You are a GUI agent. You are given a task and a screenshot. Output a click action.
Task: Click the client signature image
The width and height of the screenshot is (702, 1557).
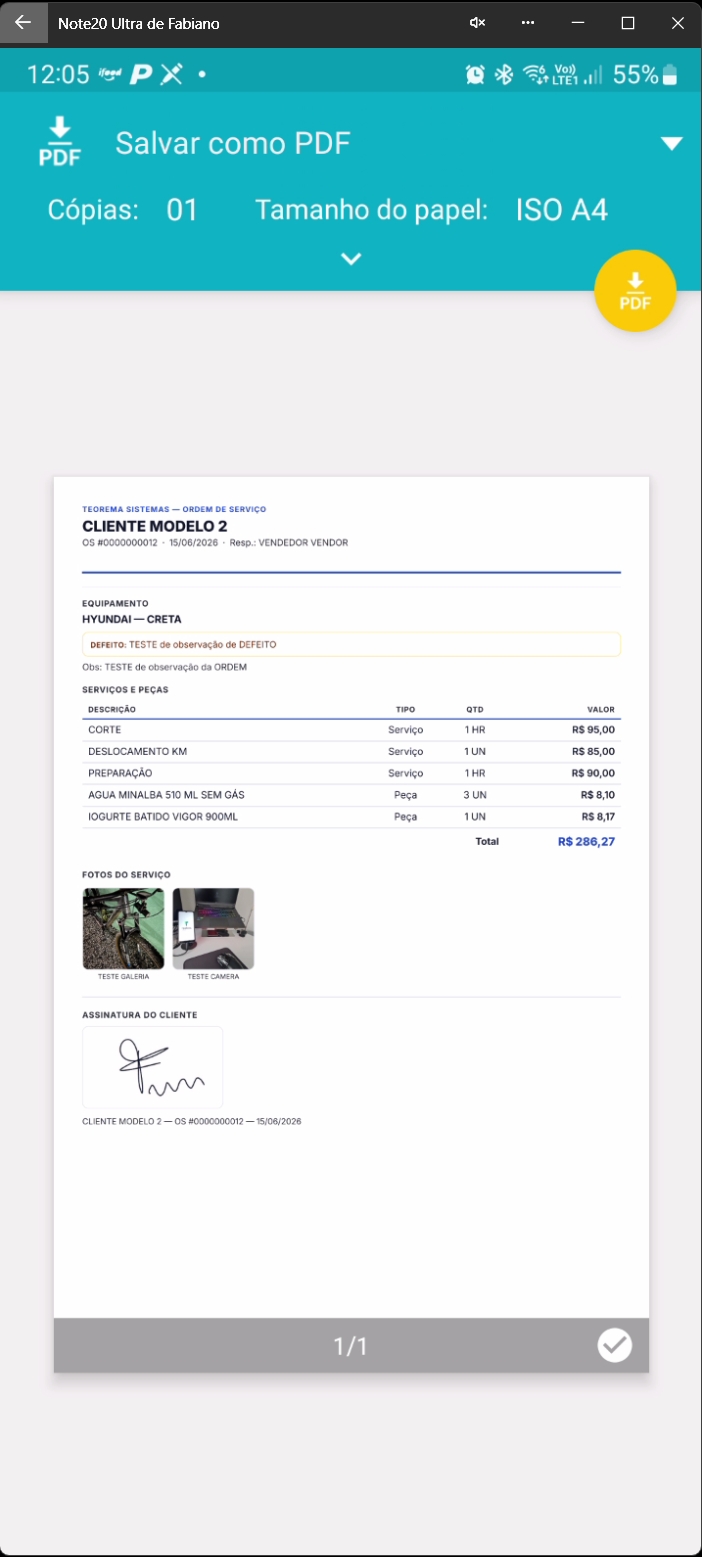152,1068
